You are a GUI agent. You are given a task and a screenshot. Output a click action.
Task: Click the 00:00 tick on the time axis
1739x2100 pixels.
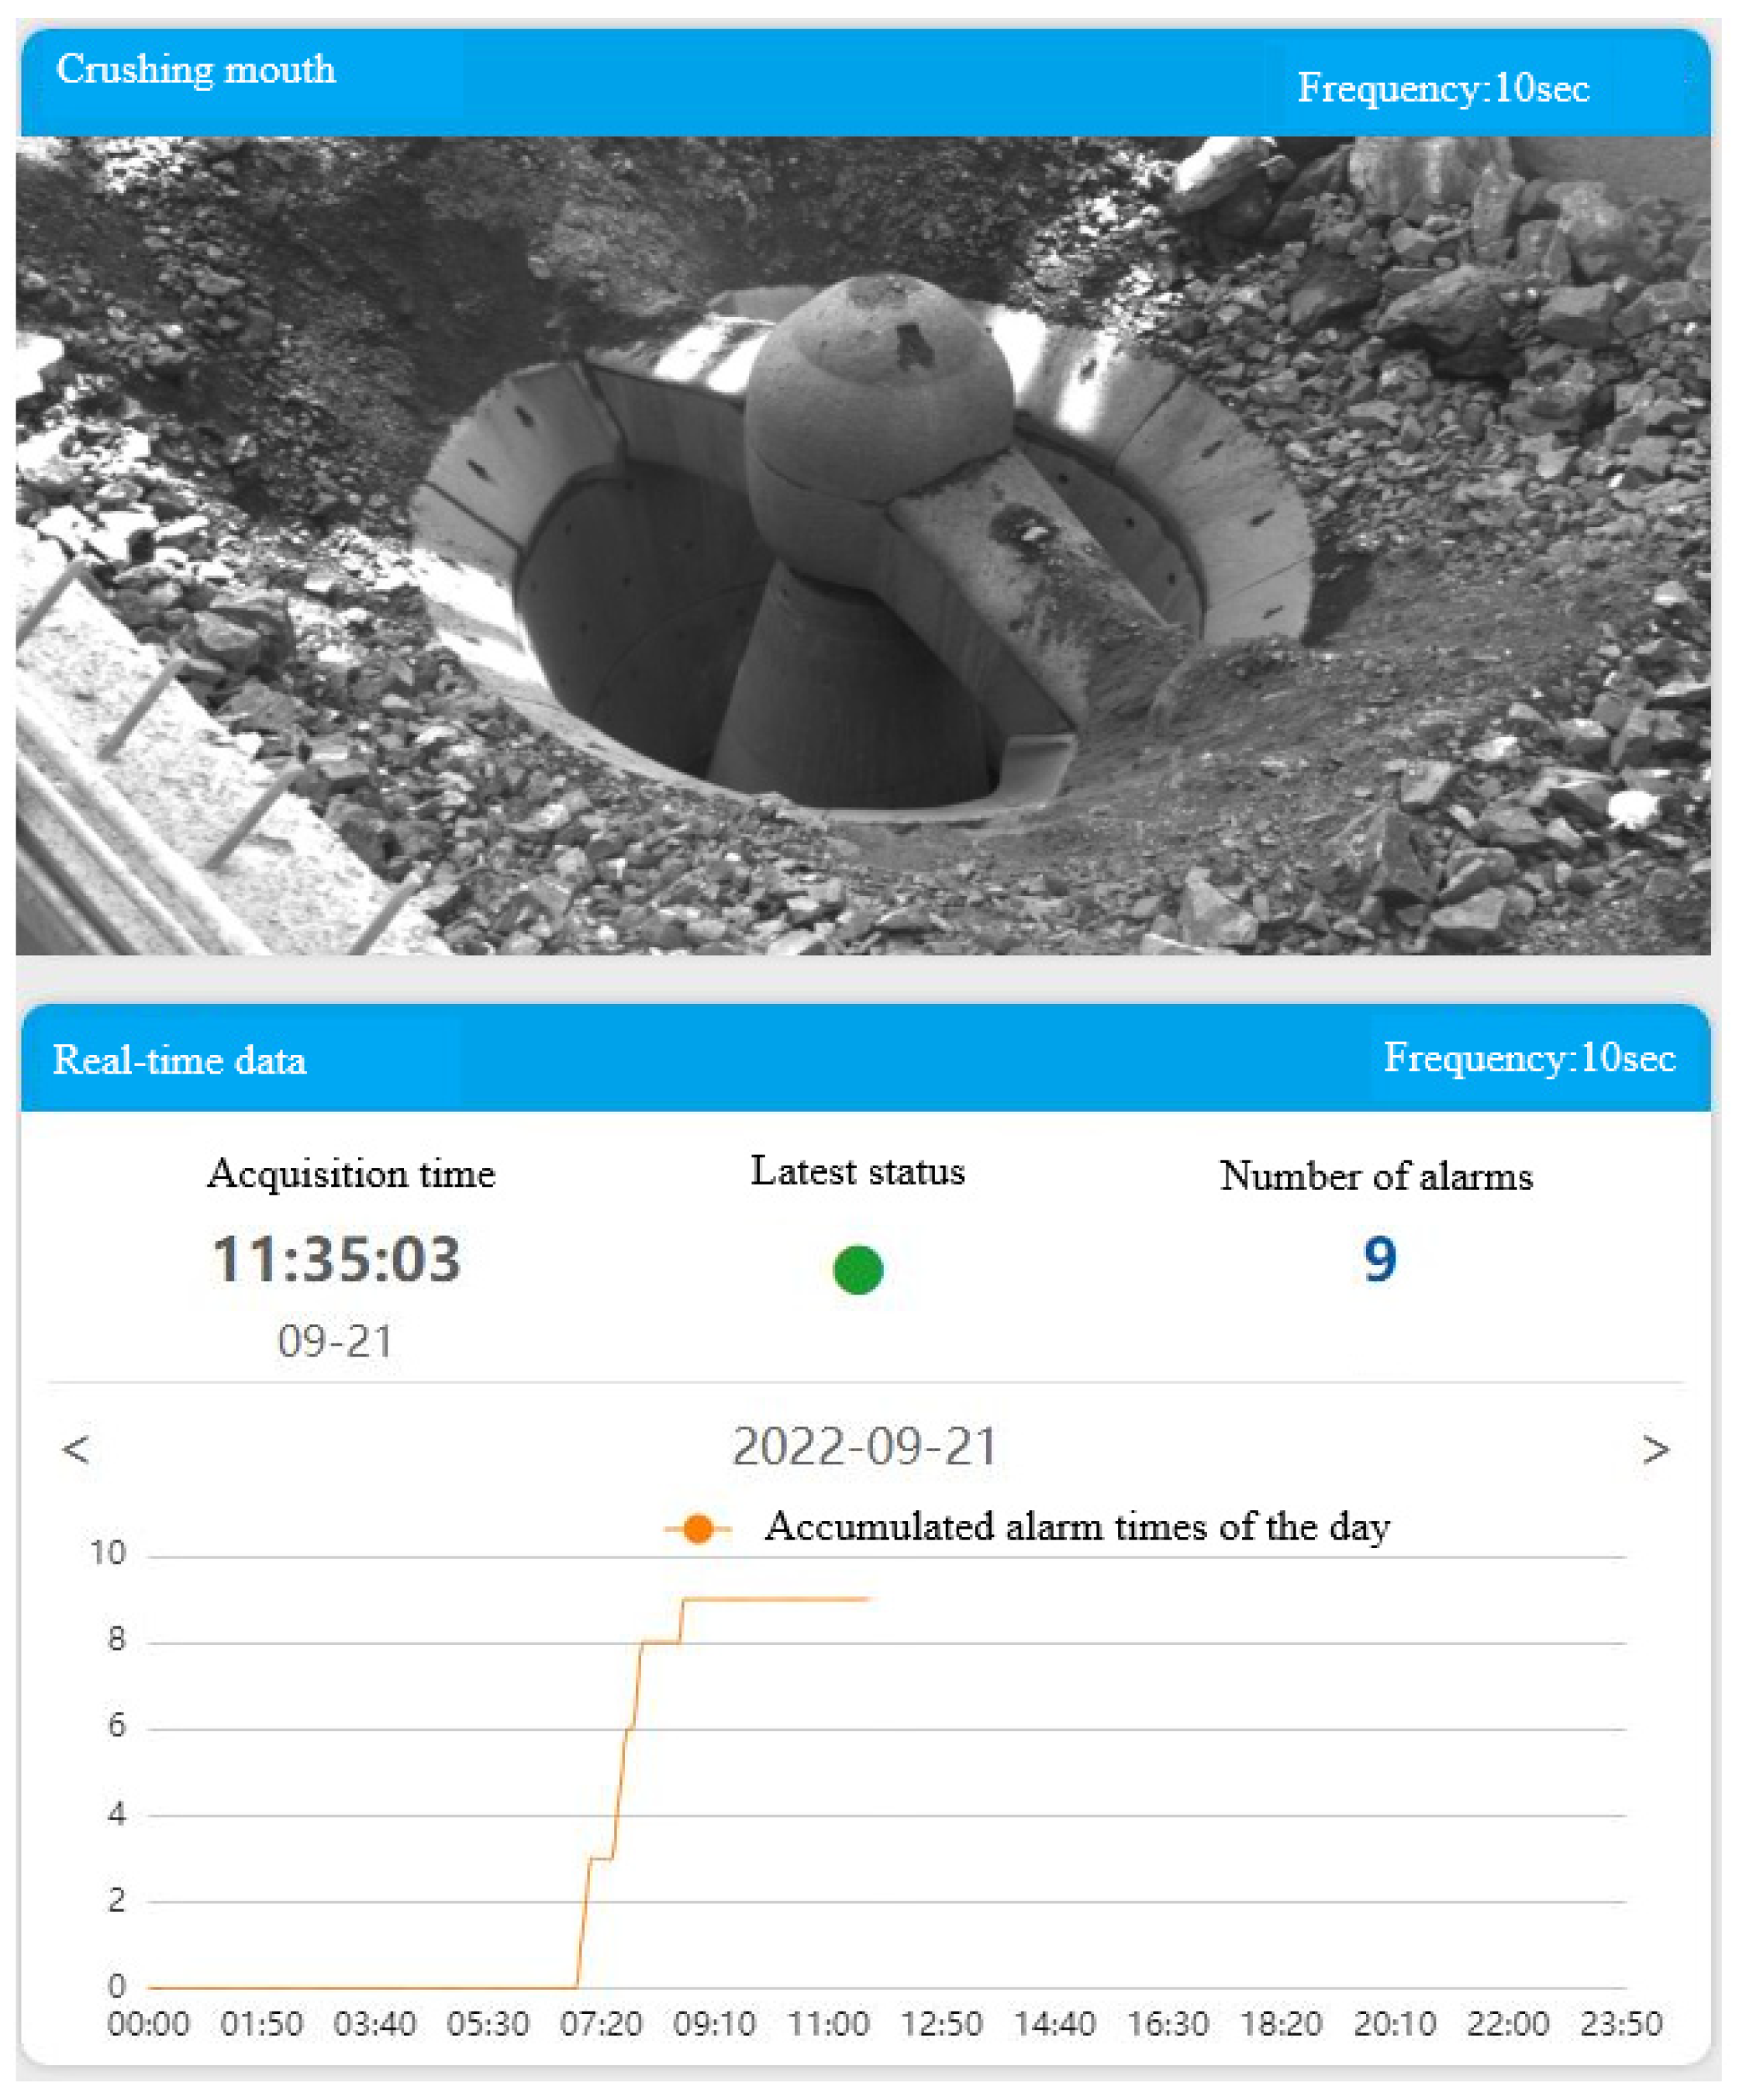(148, 2025)
